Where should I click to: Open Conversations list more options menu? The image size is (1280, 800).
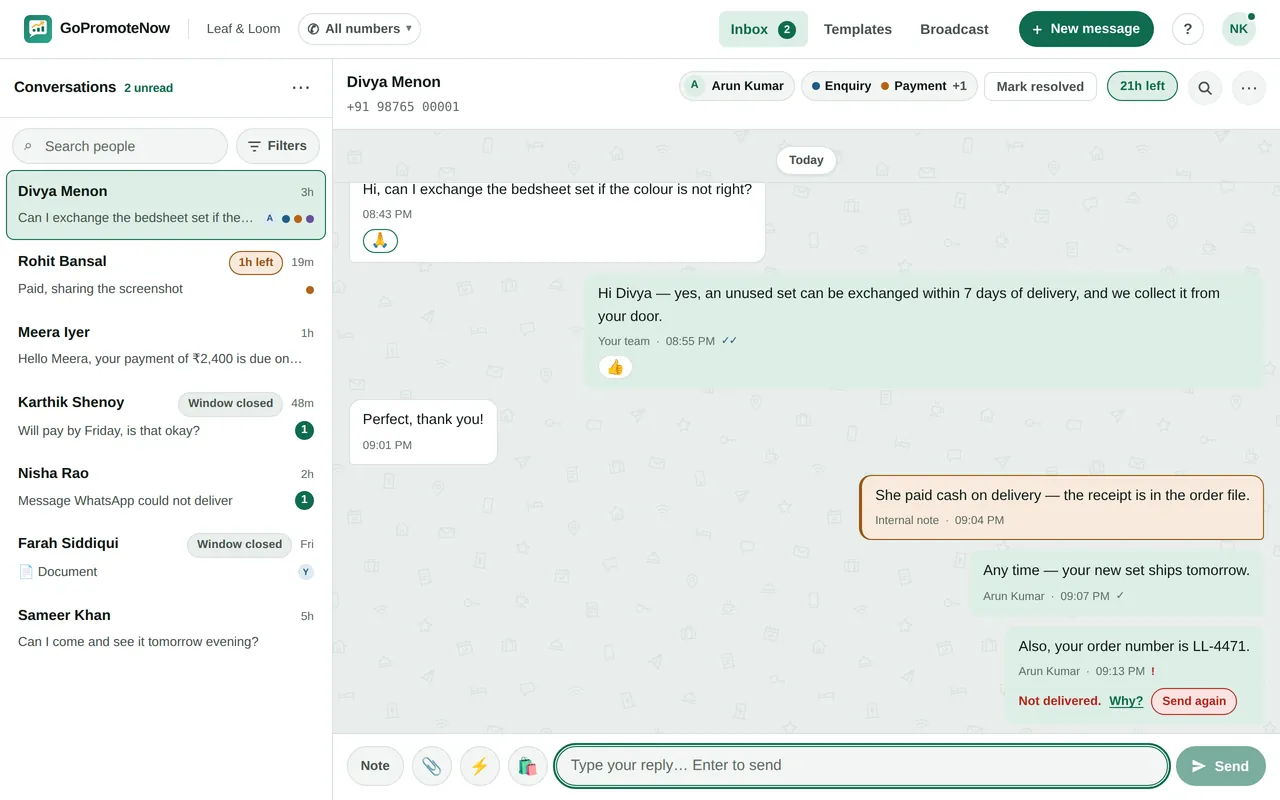click(301, 87)
